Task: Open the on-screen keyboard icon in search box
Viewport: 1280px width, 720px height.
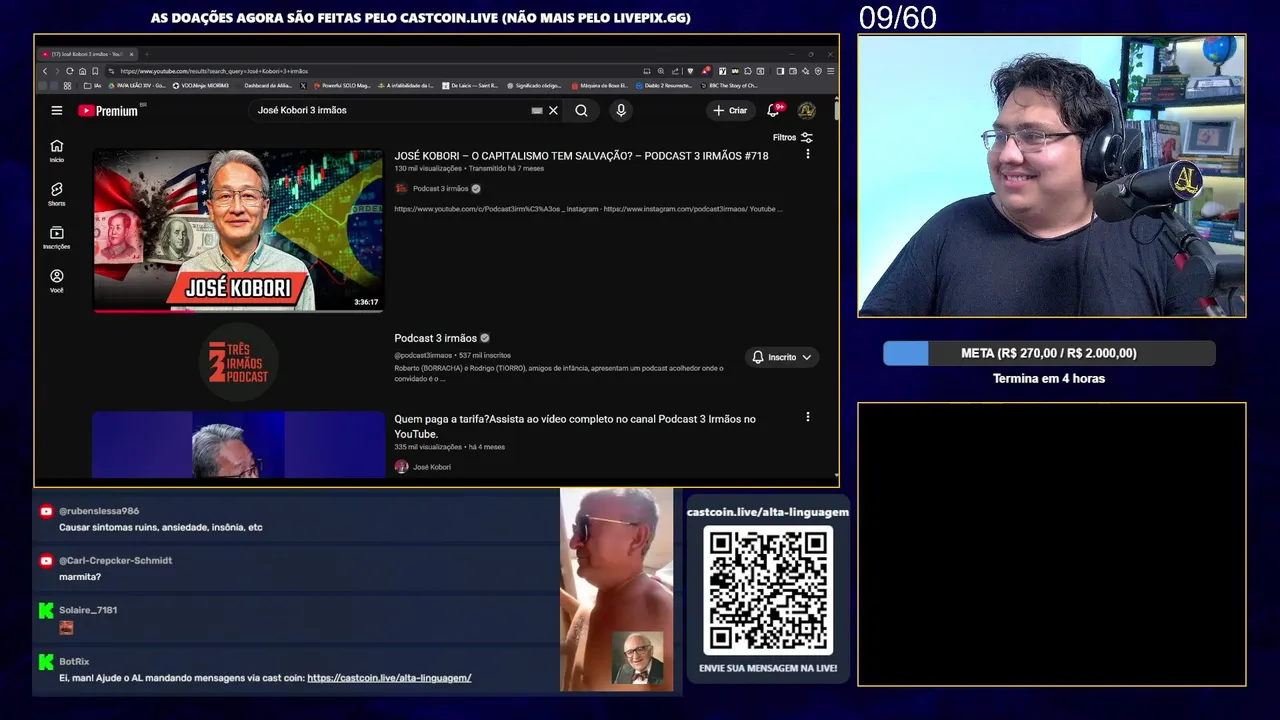Action: tap(537, 110)
